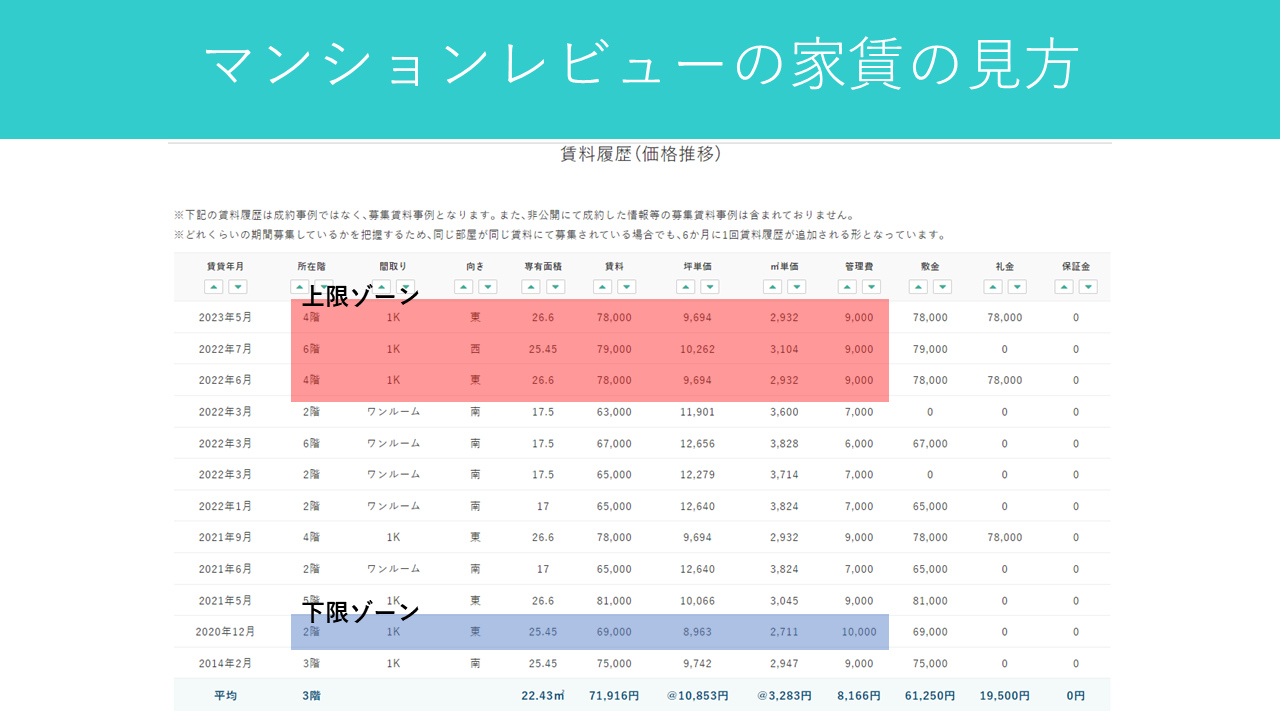The width and height of the screenshot is (1280, 720).
Task: Click the average @3,283円 value
Action: point(784,695)
